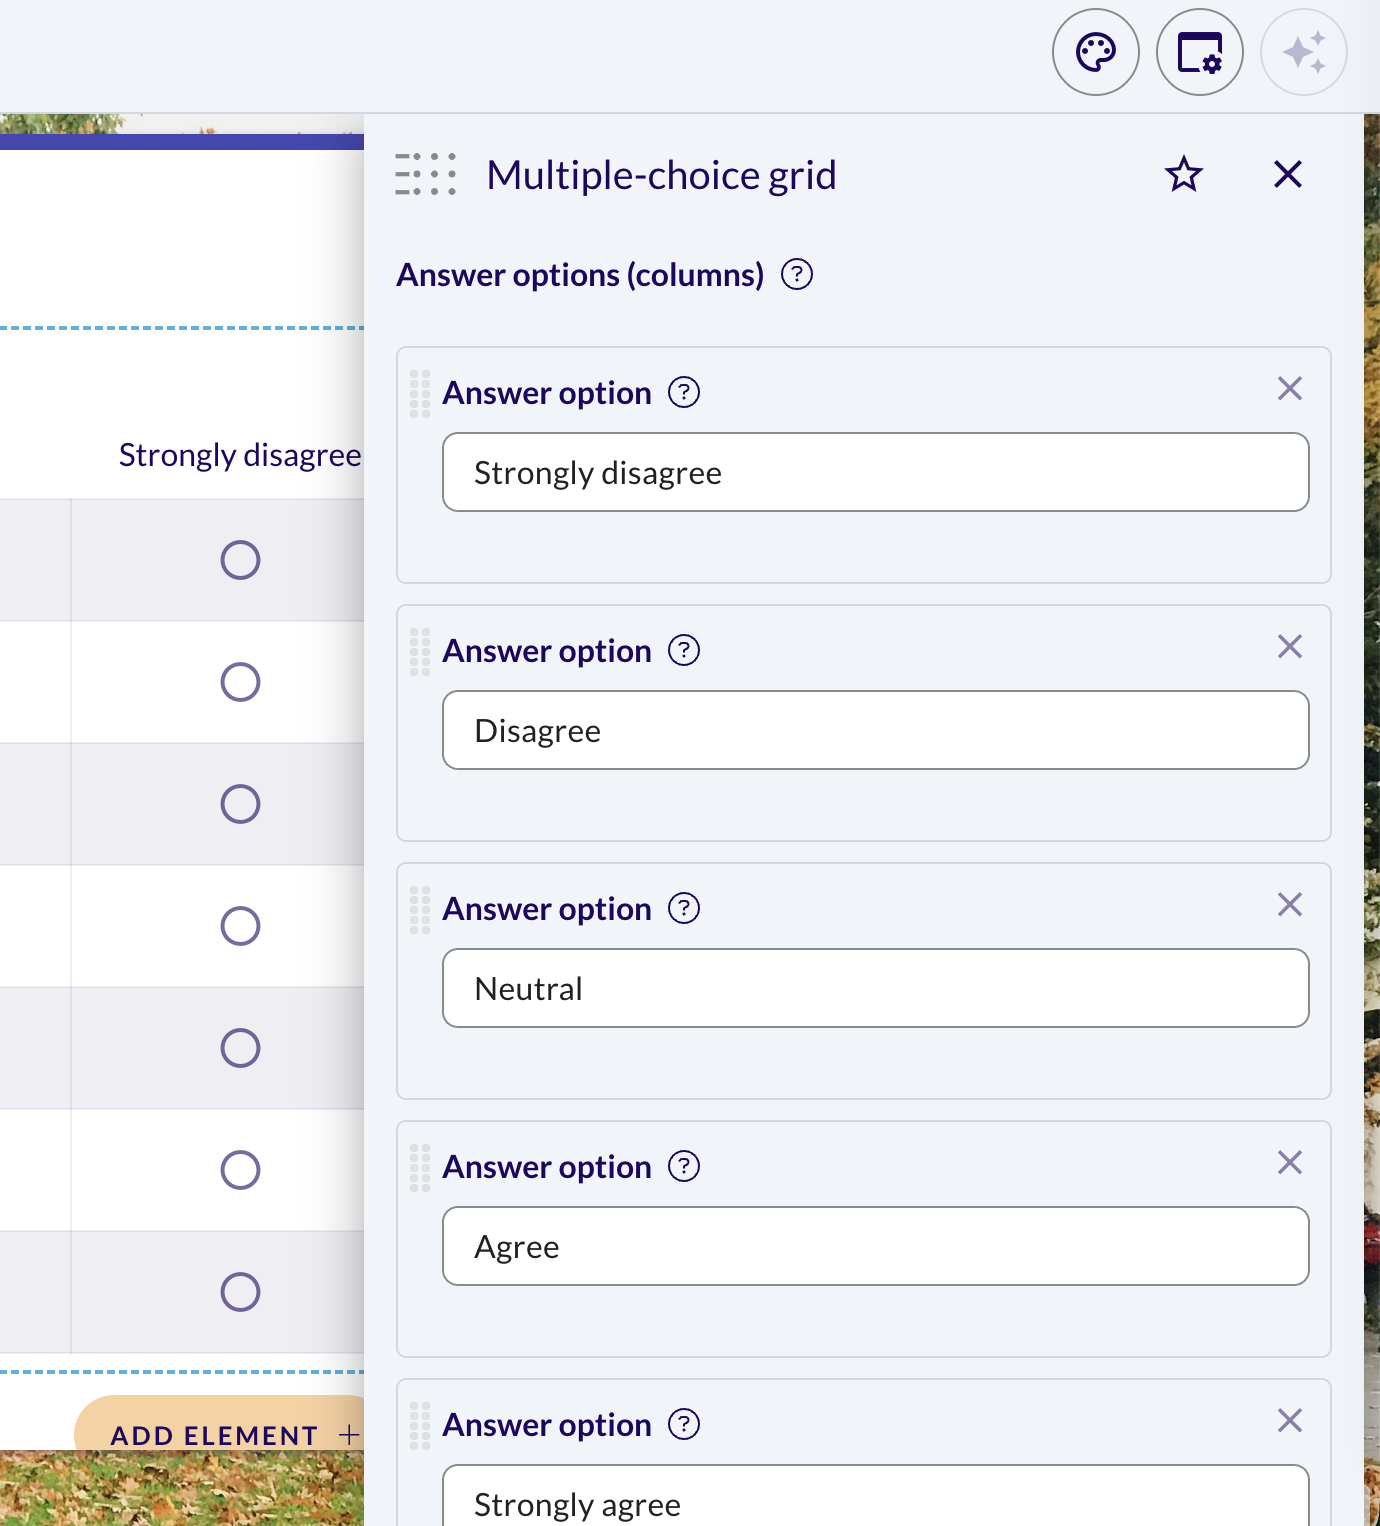Grab drag handle of Neutral option
This screenshot has height=1526, width=1380.
point(420,910)
